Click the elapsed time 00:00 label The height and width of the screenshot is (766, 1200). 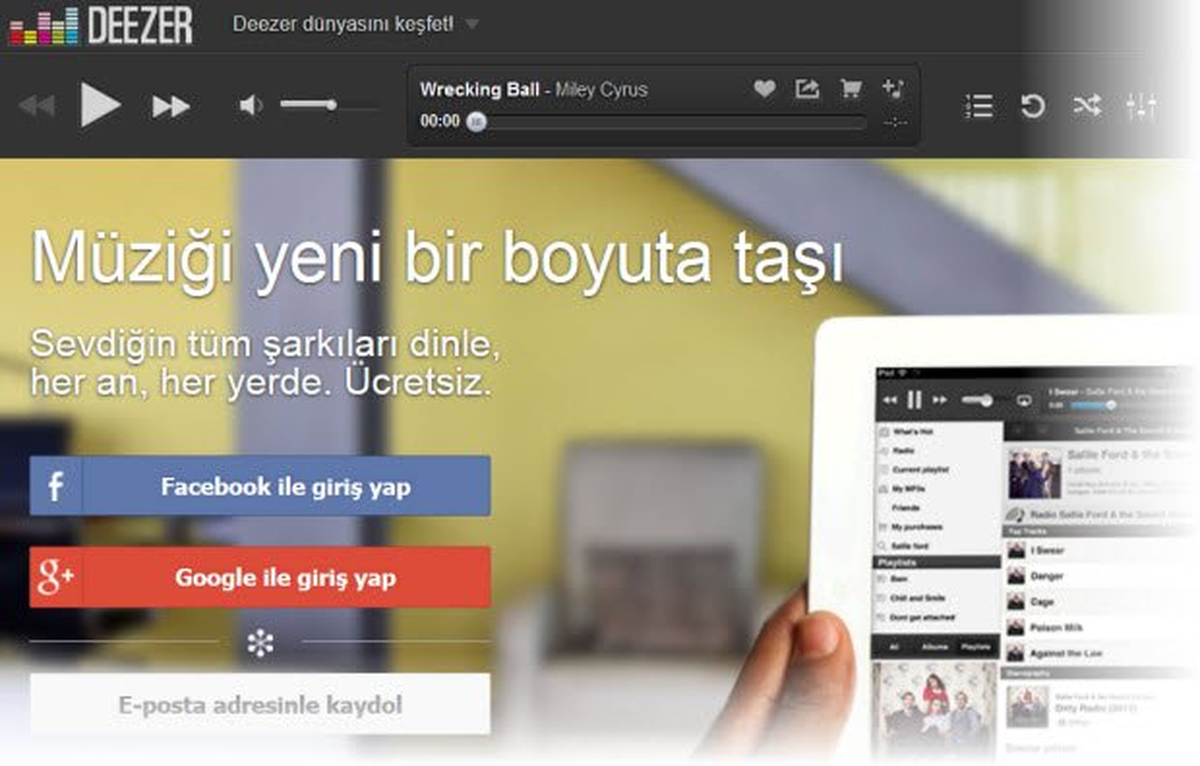(x=440, y=121)
